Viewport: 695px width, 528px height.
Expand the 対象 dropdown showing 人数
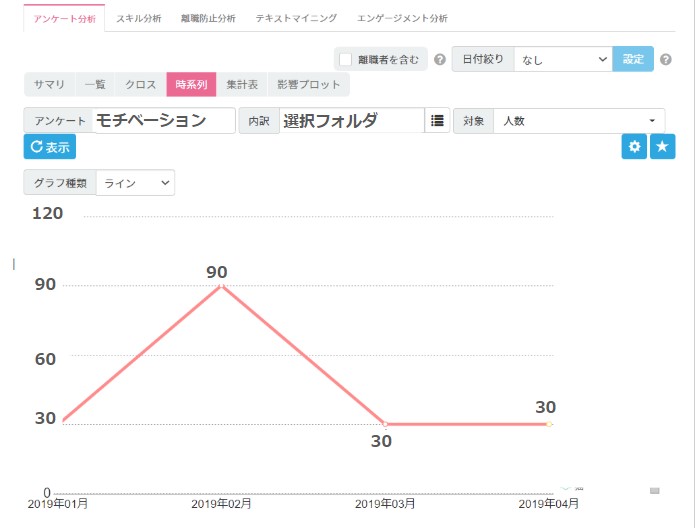[578, 121]
